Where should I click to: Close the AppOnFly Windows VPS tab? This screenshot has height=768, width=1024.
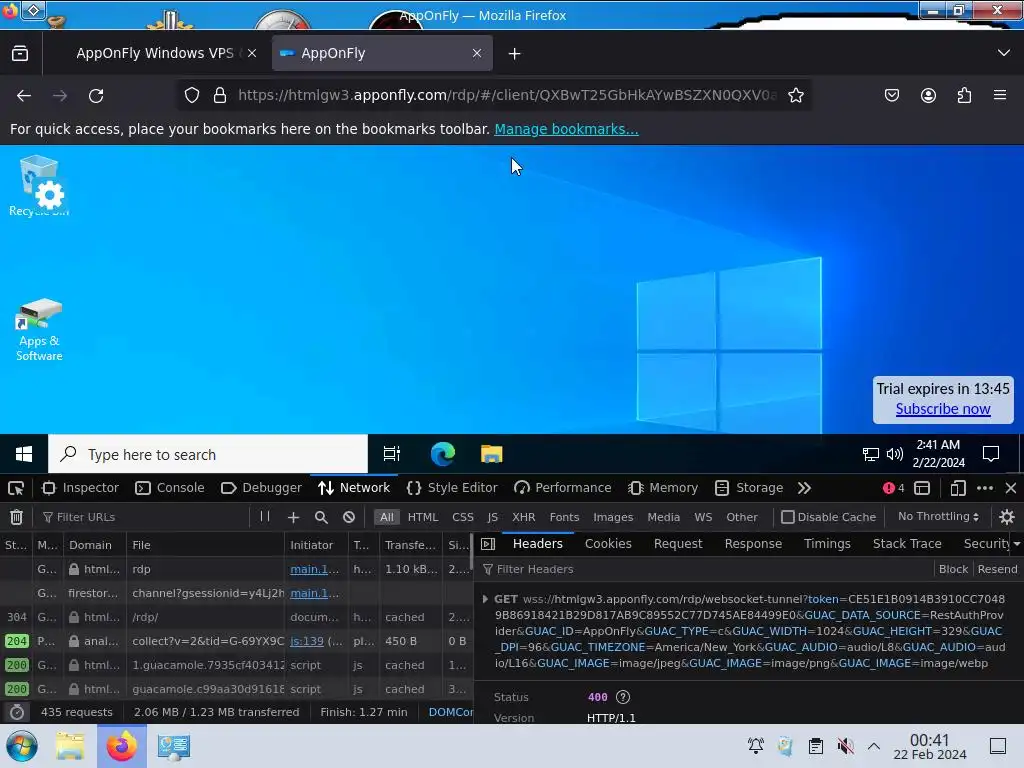click(x=252, y=54)
